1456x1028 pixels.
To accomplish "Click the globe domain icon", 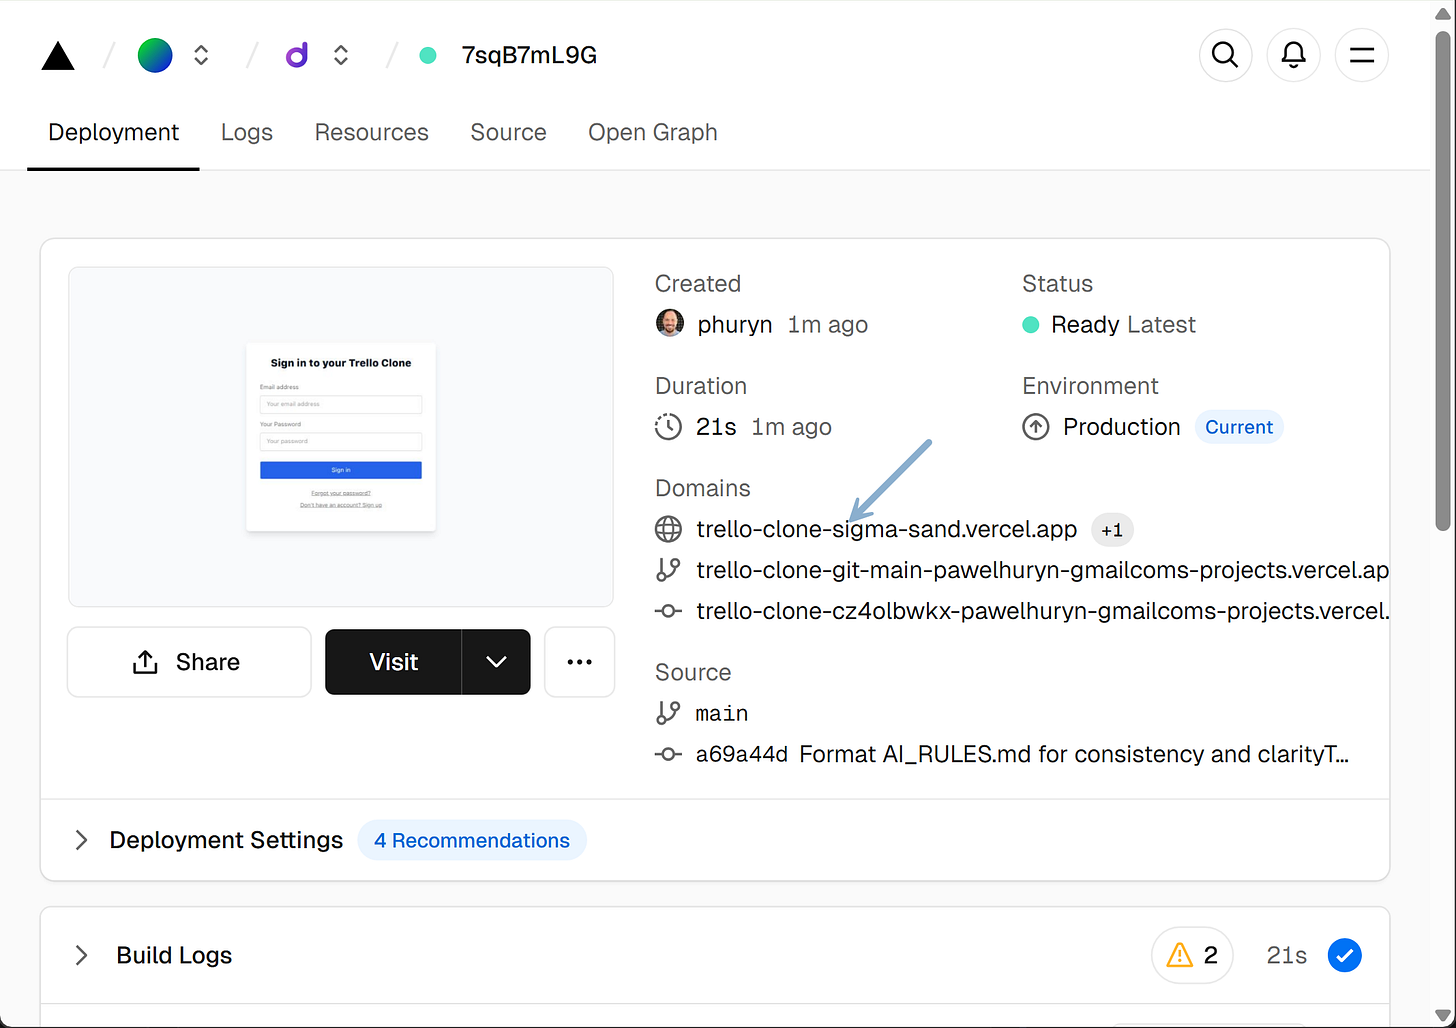I will [x=668, y=529].
